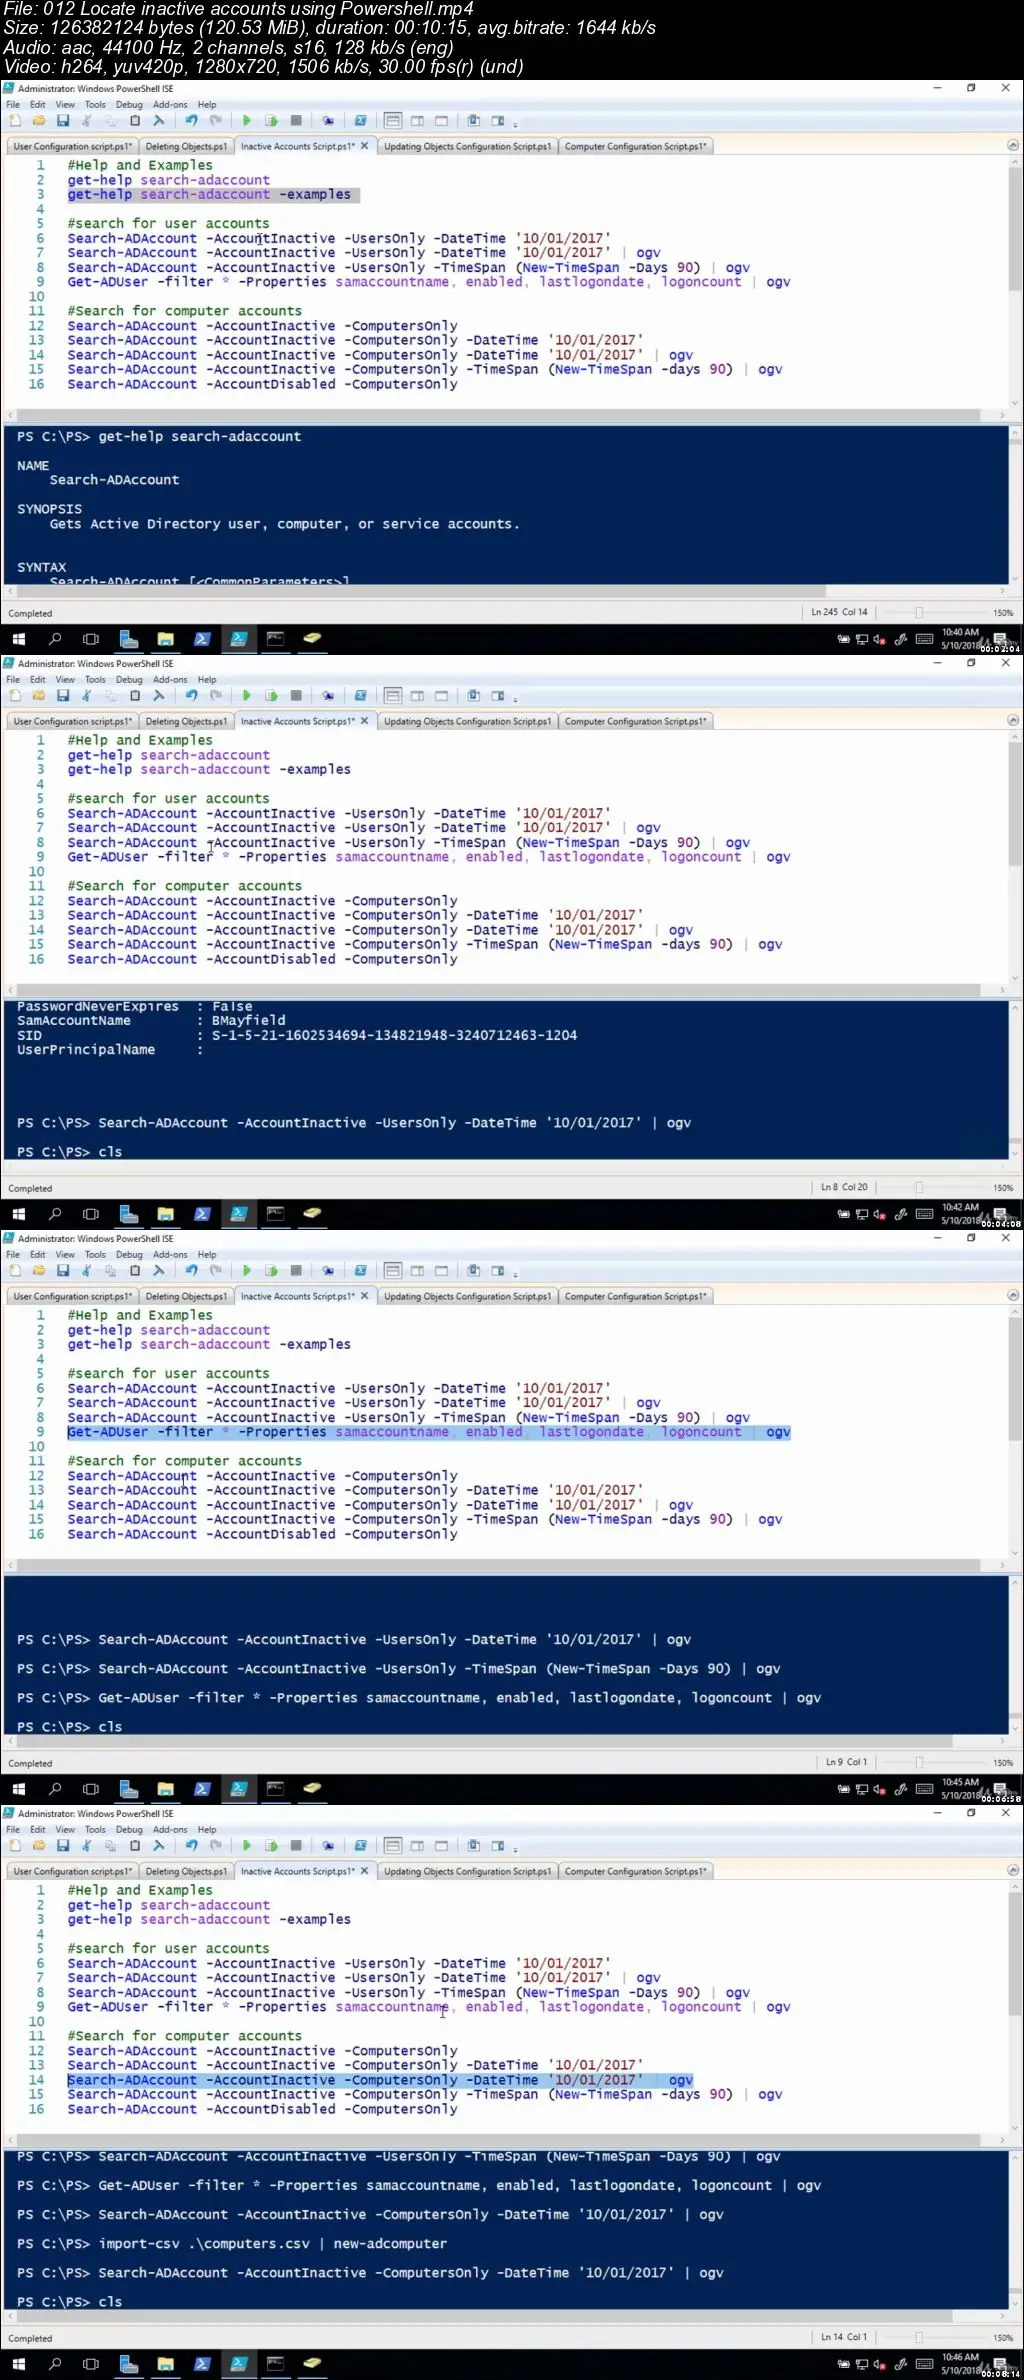Viewport: 1024px width, 2380px height.
Task: Click highlighted Get-ADUser line 9 in script
Action: point(429,1432)
